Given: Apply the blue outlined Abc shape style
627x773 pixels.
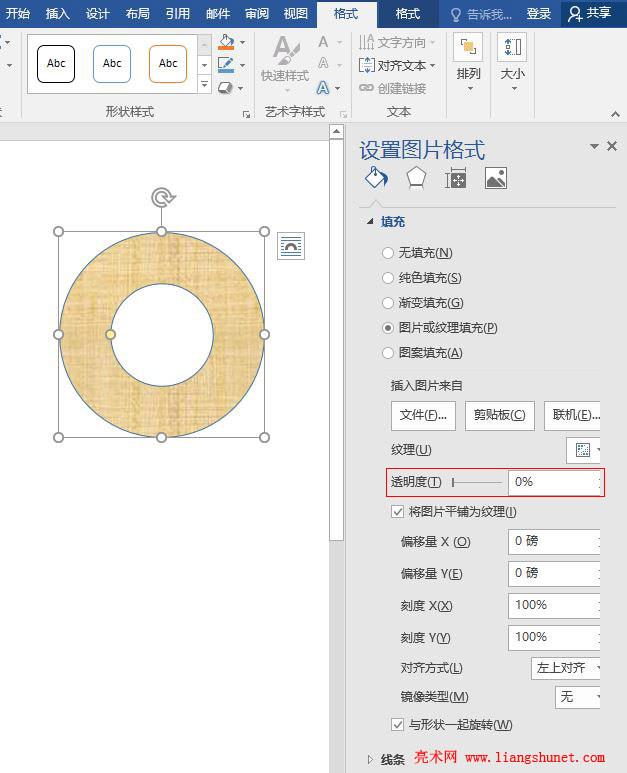Looking at the screenshot, I should click(112, 64).
